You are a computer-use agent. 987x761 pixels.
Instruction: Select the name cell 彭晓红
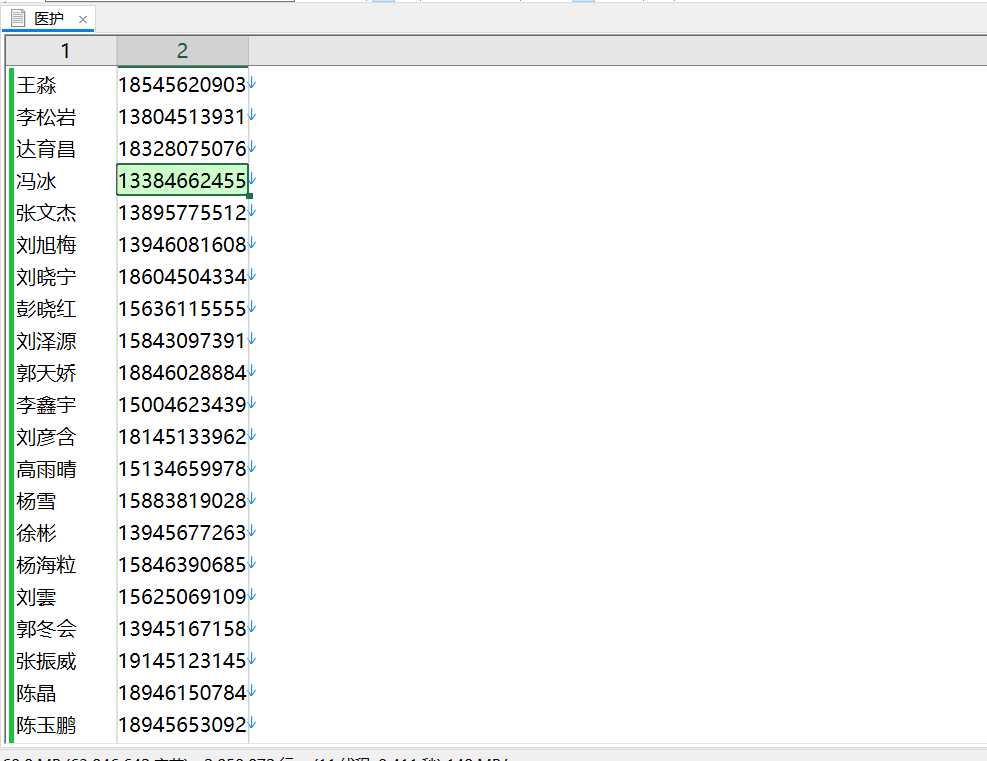click(x=46, y=309)
